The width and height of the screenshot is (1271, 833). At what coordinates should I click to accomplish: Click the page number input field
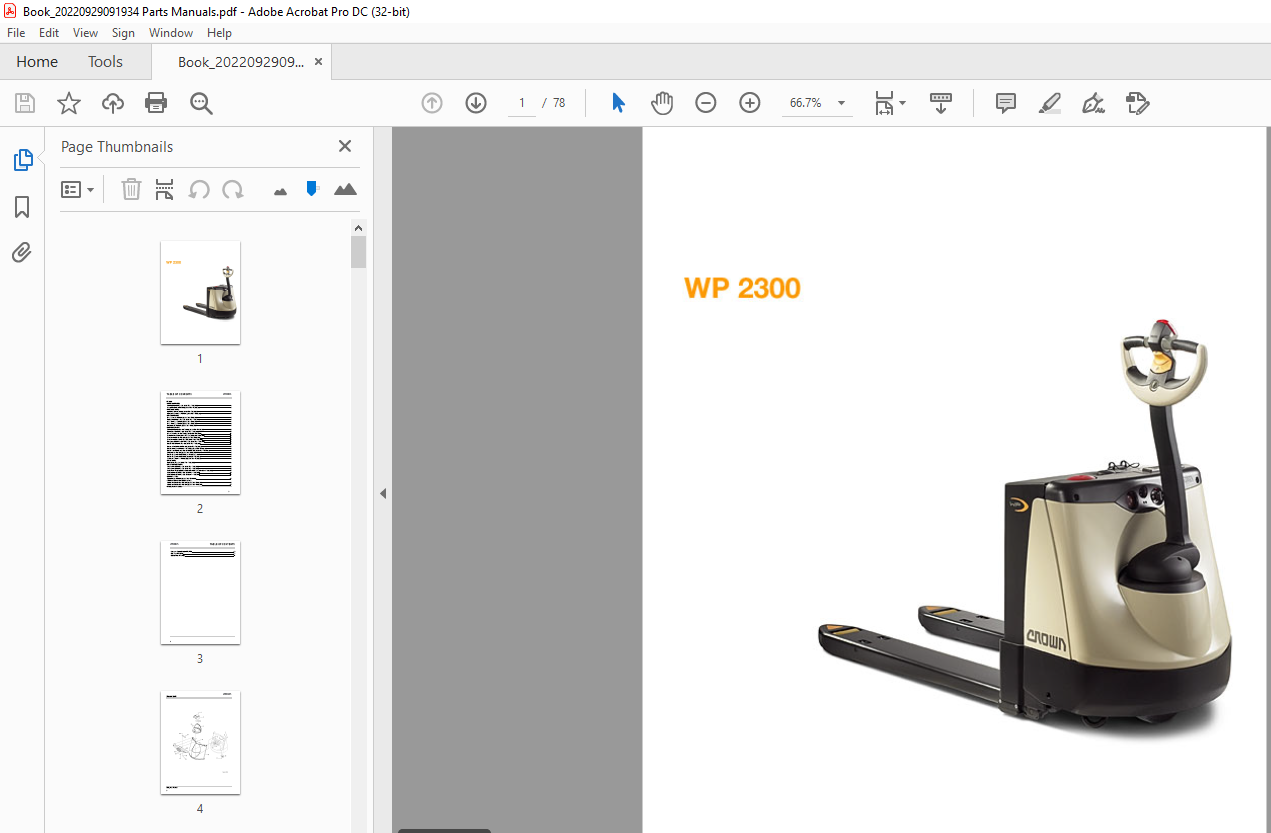(522, 103)
